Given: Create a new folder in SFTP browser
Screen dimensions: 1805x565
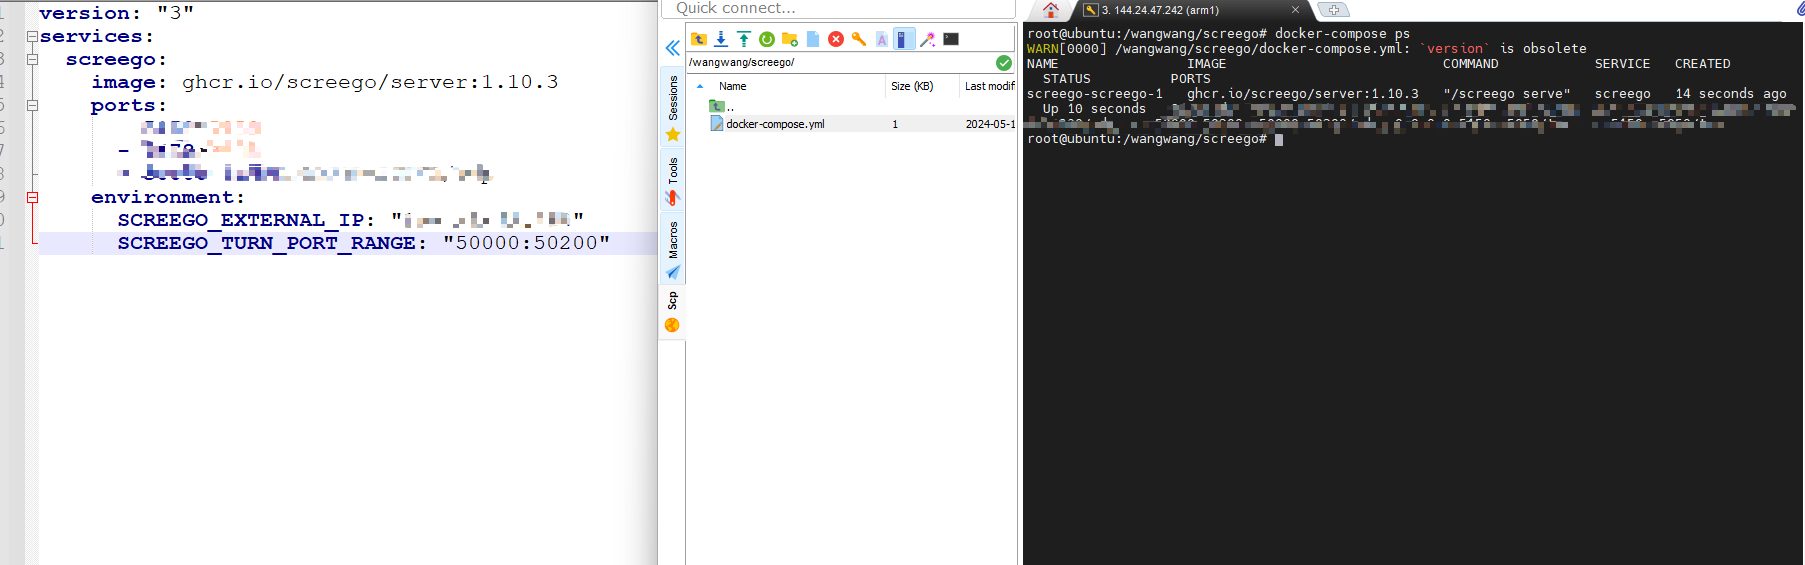Looking at the screenshot, I should tap(790, 39).
